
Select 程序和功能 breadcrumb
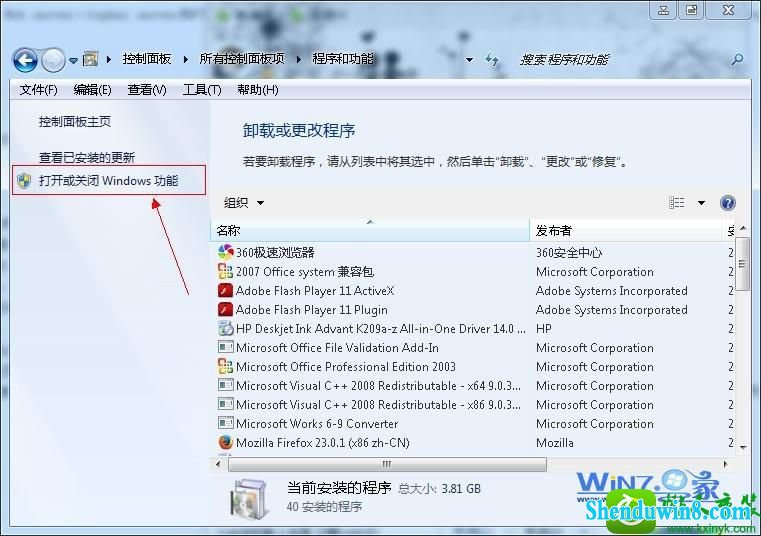click(x=343, y=59)
